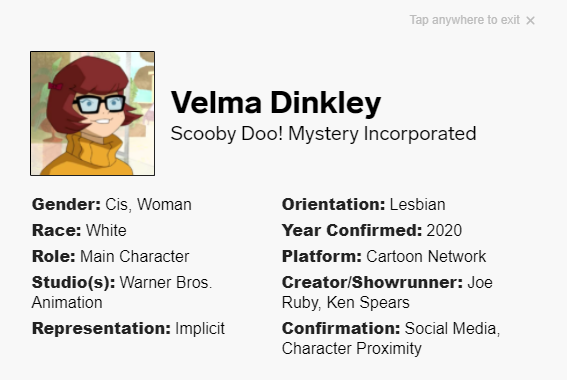The height and width of the screenshot is (380, 567).
Task: Click the 'White' race value
Action: point(106,230)
